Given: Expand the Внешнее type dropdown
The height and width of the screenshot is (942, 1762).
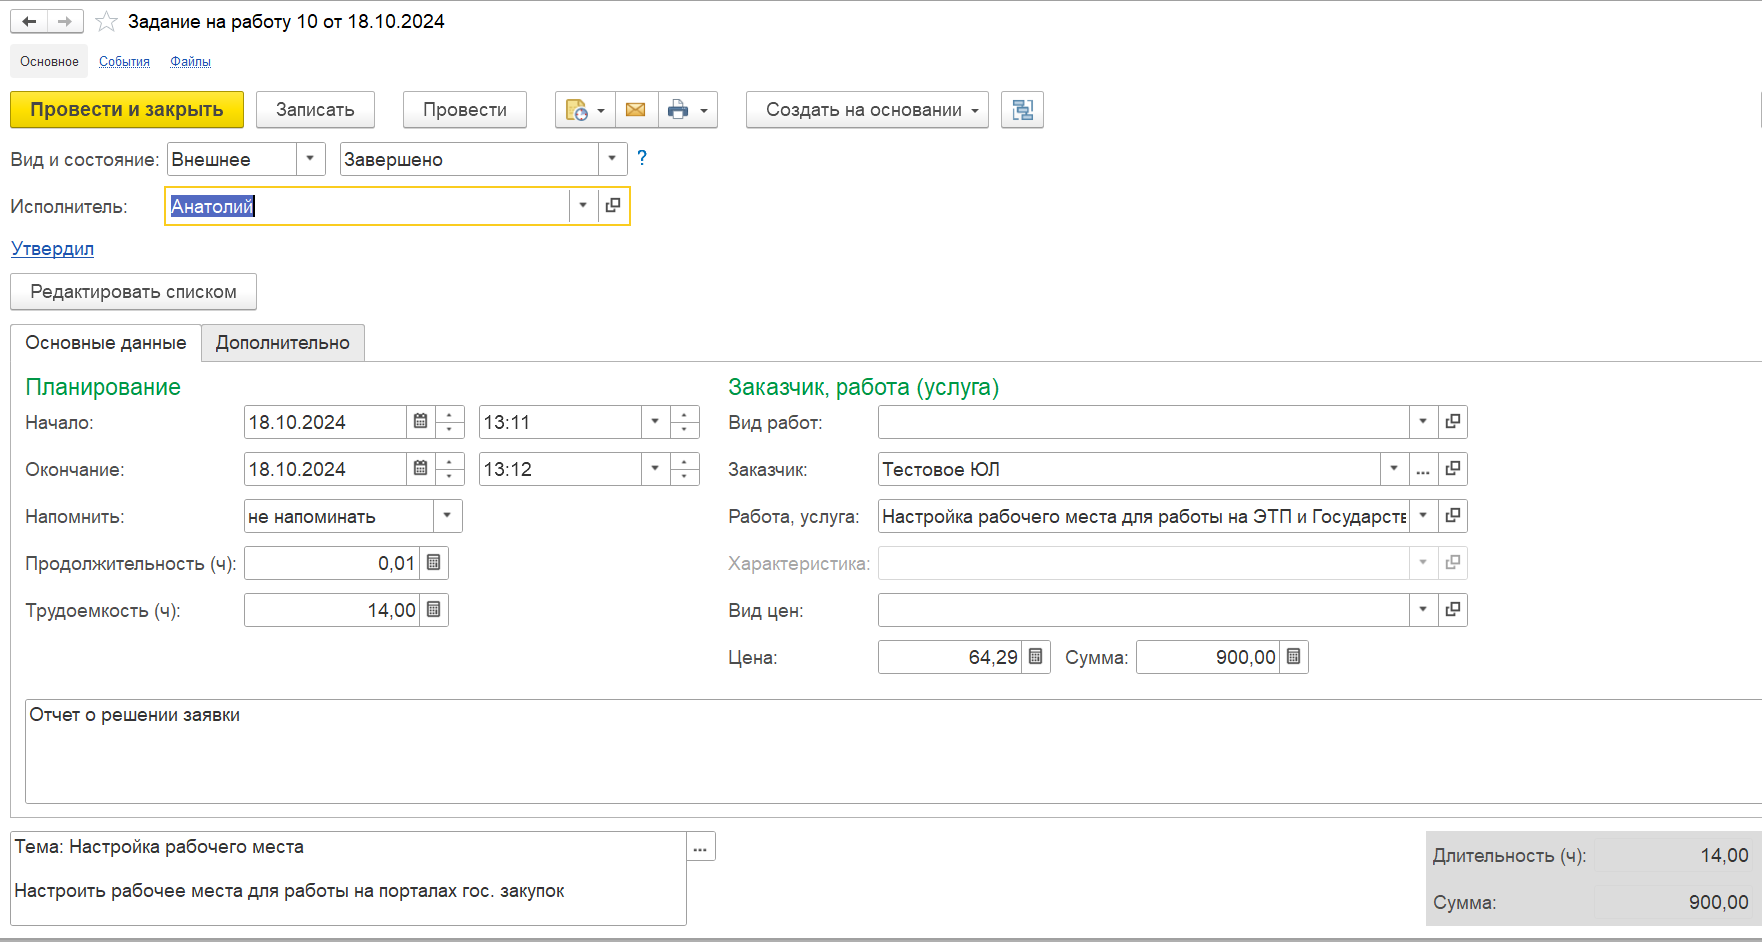Looking at the screenshot, I should click(310, 159).
